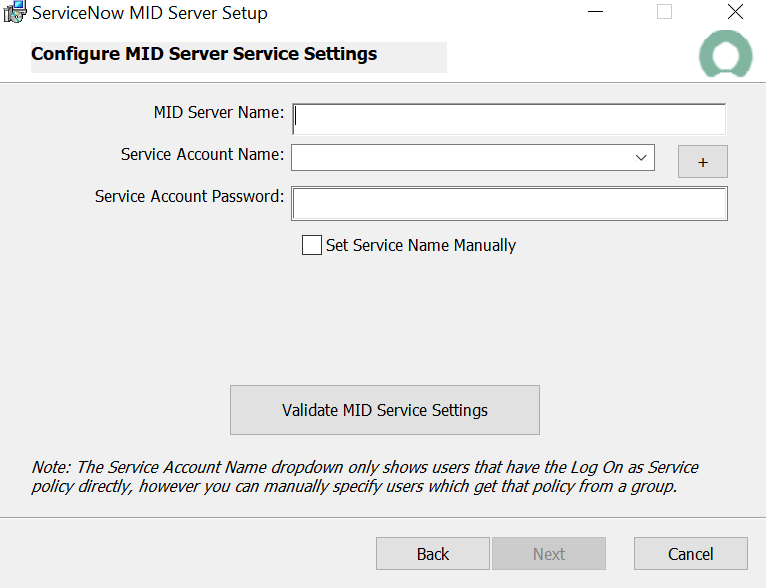The height and width of the screenshot is (588, 766).
Task: Click the ServiceNow MID Server Setup title text
Action: [x=150, y=14]
